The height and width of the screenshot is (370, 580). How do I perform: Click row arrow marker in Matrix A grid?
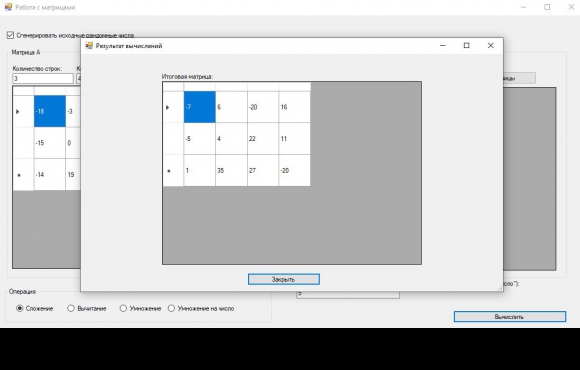(17, 111)
